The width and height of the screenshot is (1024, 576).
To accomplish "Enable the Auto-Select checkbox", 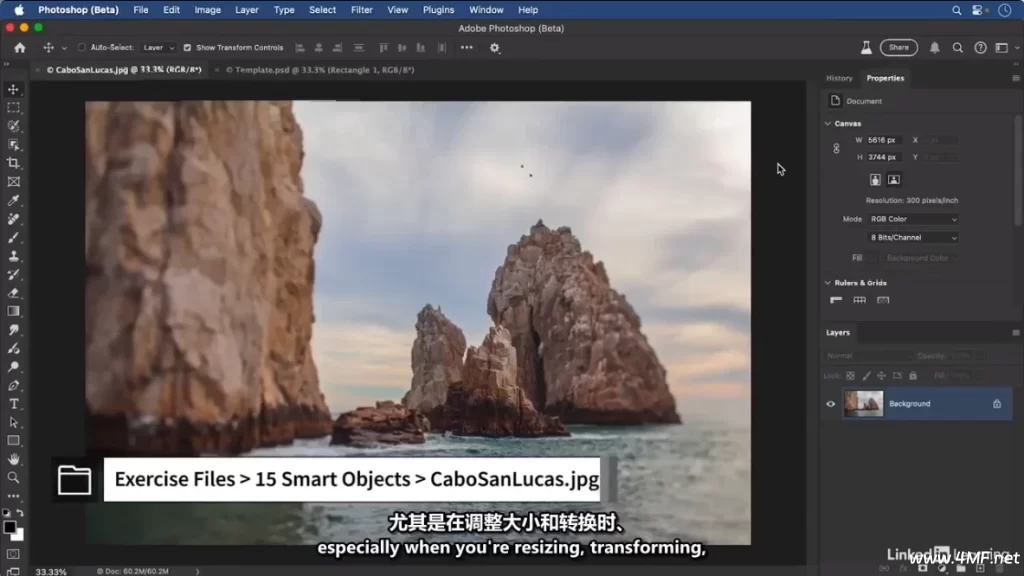I will (81, 47).
